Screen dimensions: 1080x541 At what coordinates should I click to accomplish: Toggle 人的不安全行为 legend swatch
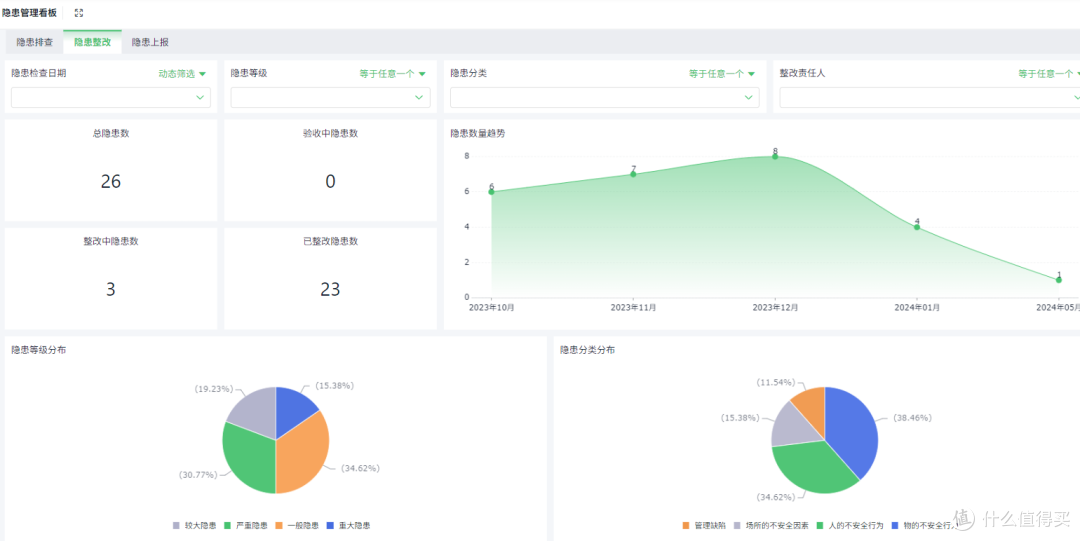tap(820, 526)
